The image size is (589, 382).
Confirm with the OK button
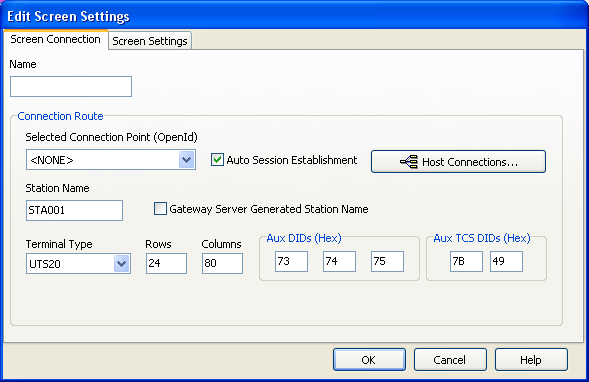tap(369, 360)
